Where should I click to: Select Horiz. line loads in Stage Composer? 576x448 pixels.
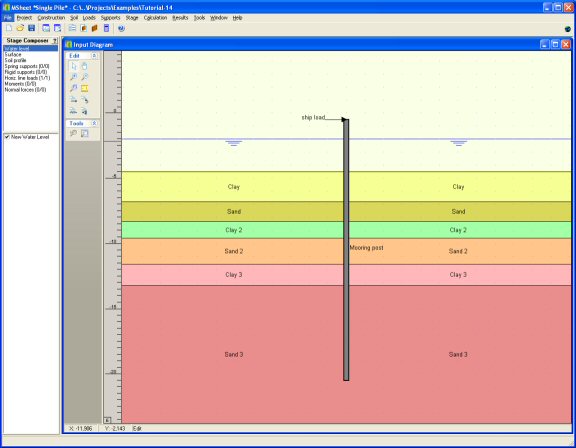(28, 78)
